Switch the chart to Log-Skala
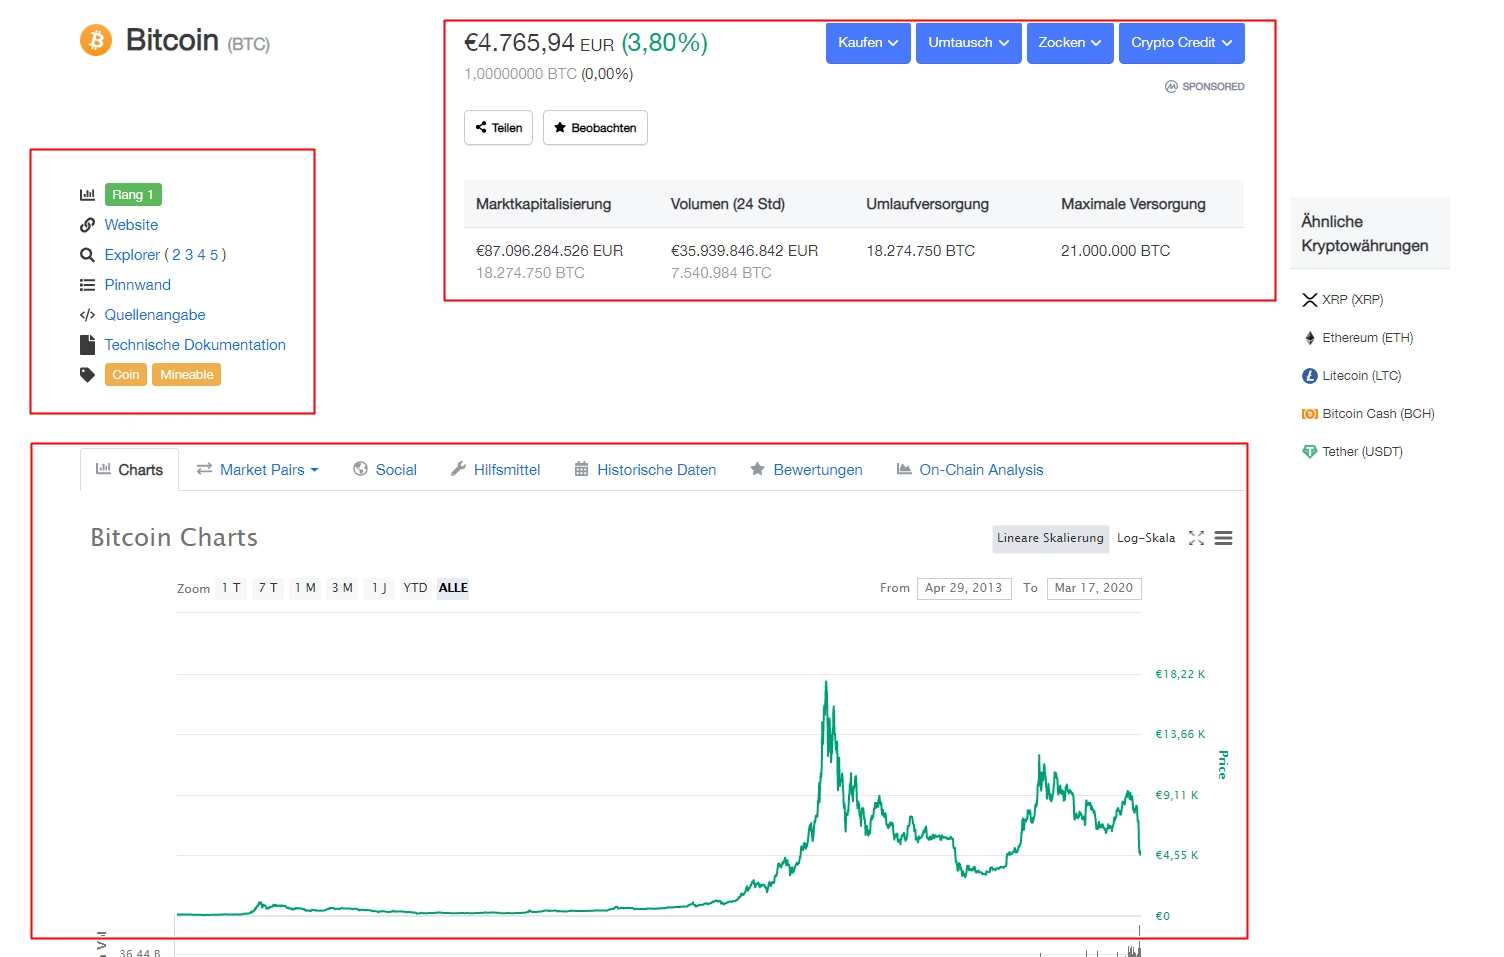The image size is (1504, 957). coord(1146,538)
